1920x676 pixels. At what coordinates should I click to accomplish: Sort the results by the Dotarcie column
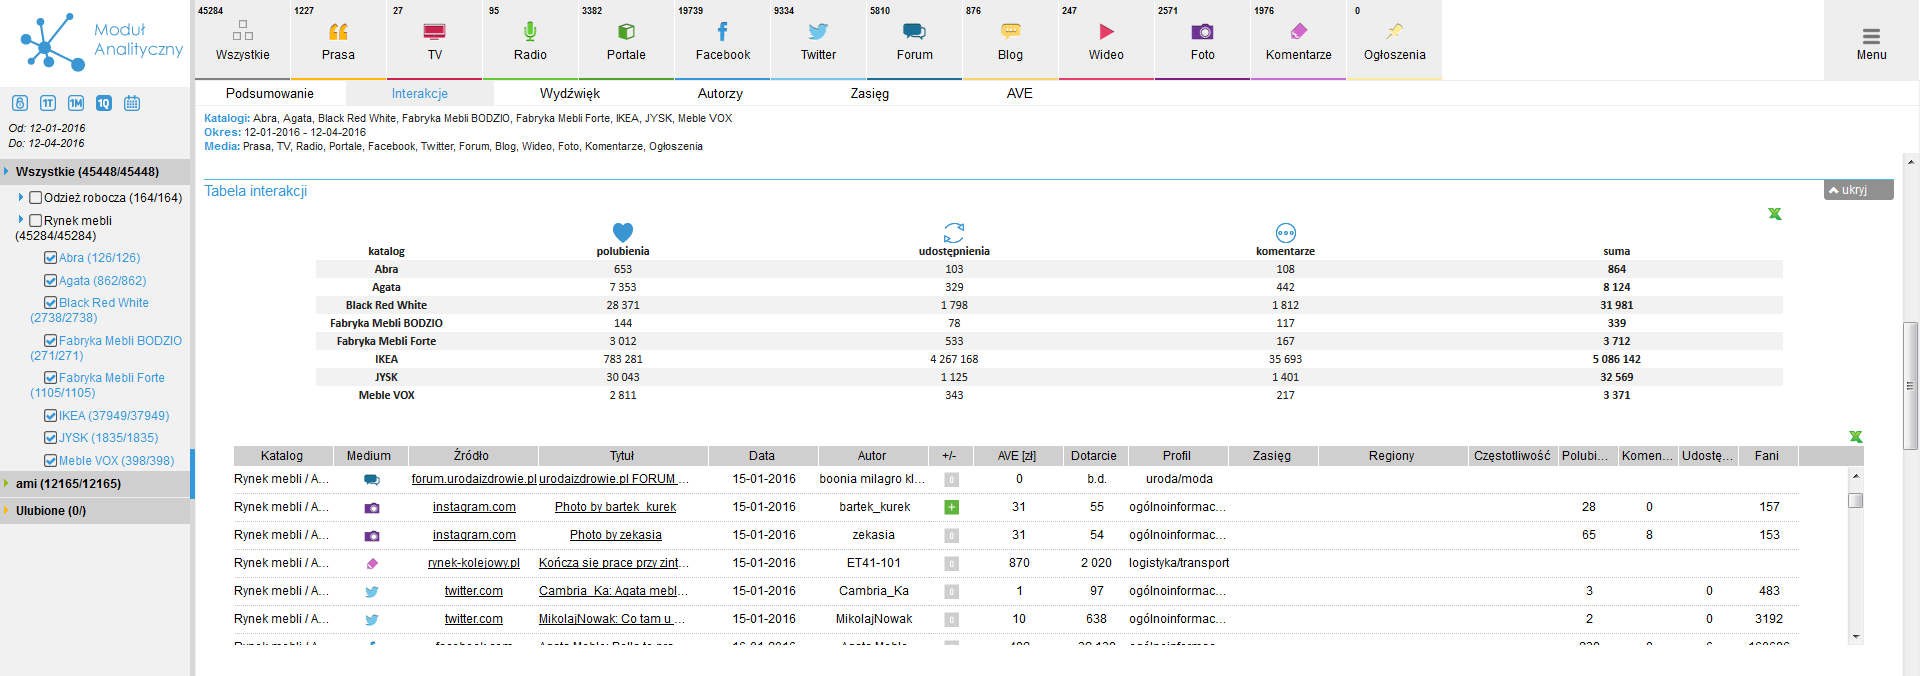coord(1094,456)
